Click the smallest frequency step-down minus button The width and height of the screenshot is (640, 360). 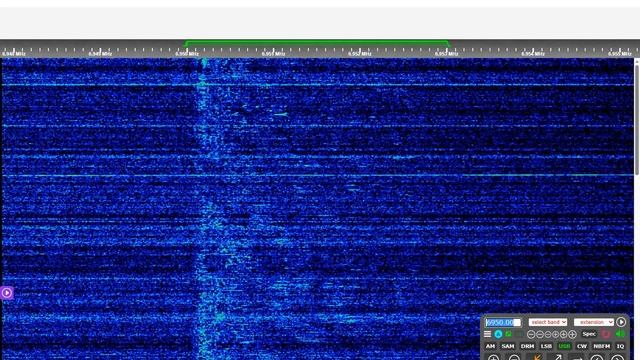tap(548, 334)
